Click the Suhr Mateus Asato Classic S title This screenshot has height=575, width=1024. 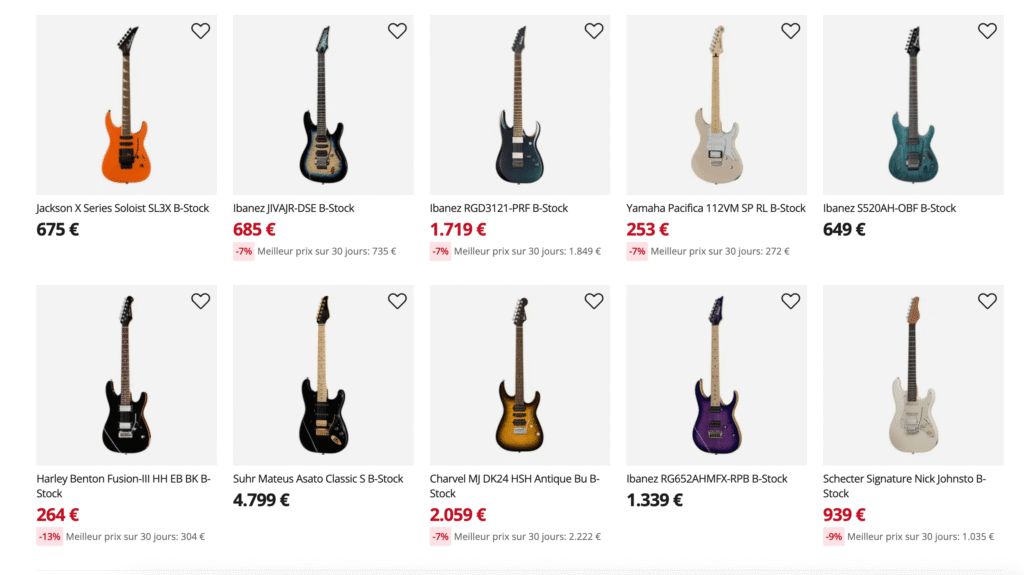click(318, 479)
